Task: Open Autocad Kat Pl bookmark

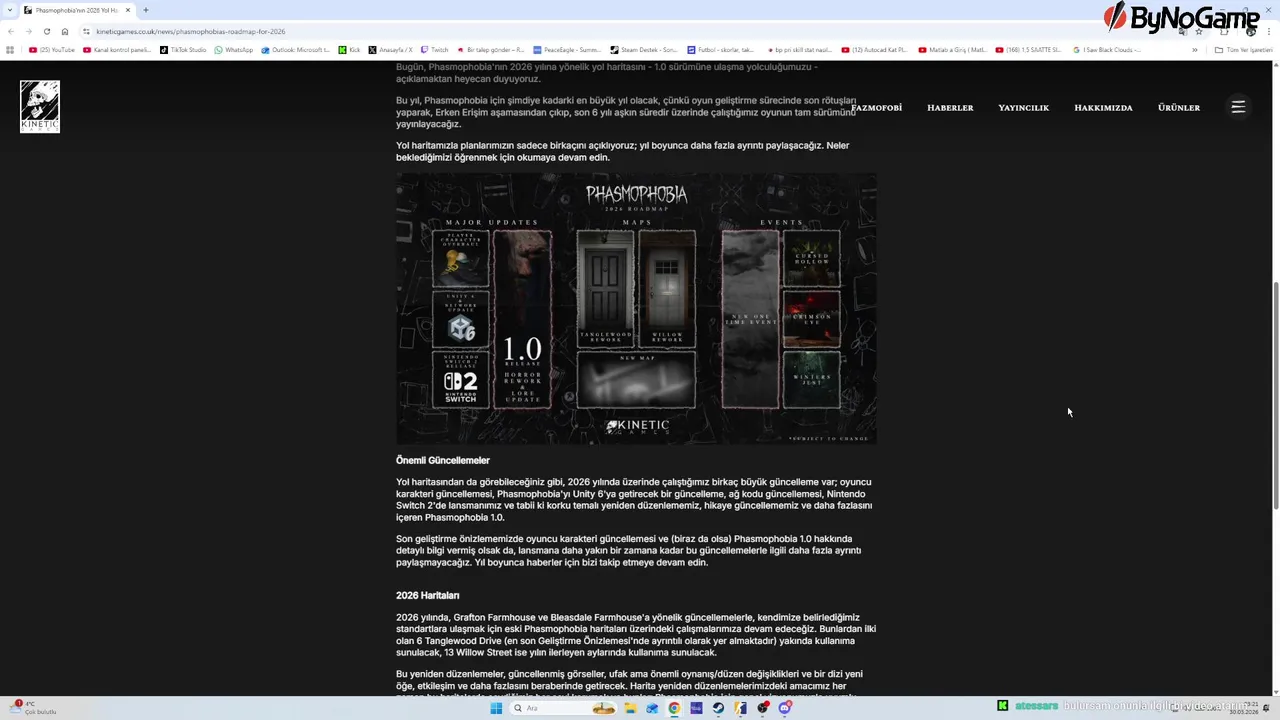Action: pyautogui.click(x=875, y=49)
